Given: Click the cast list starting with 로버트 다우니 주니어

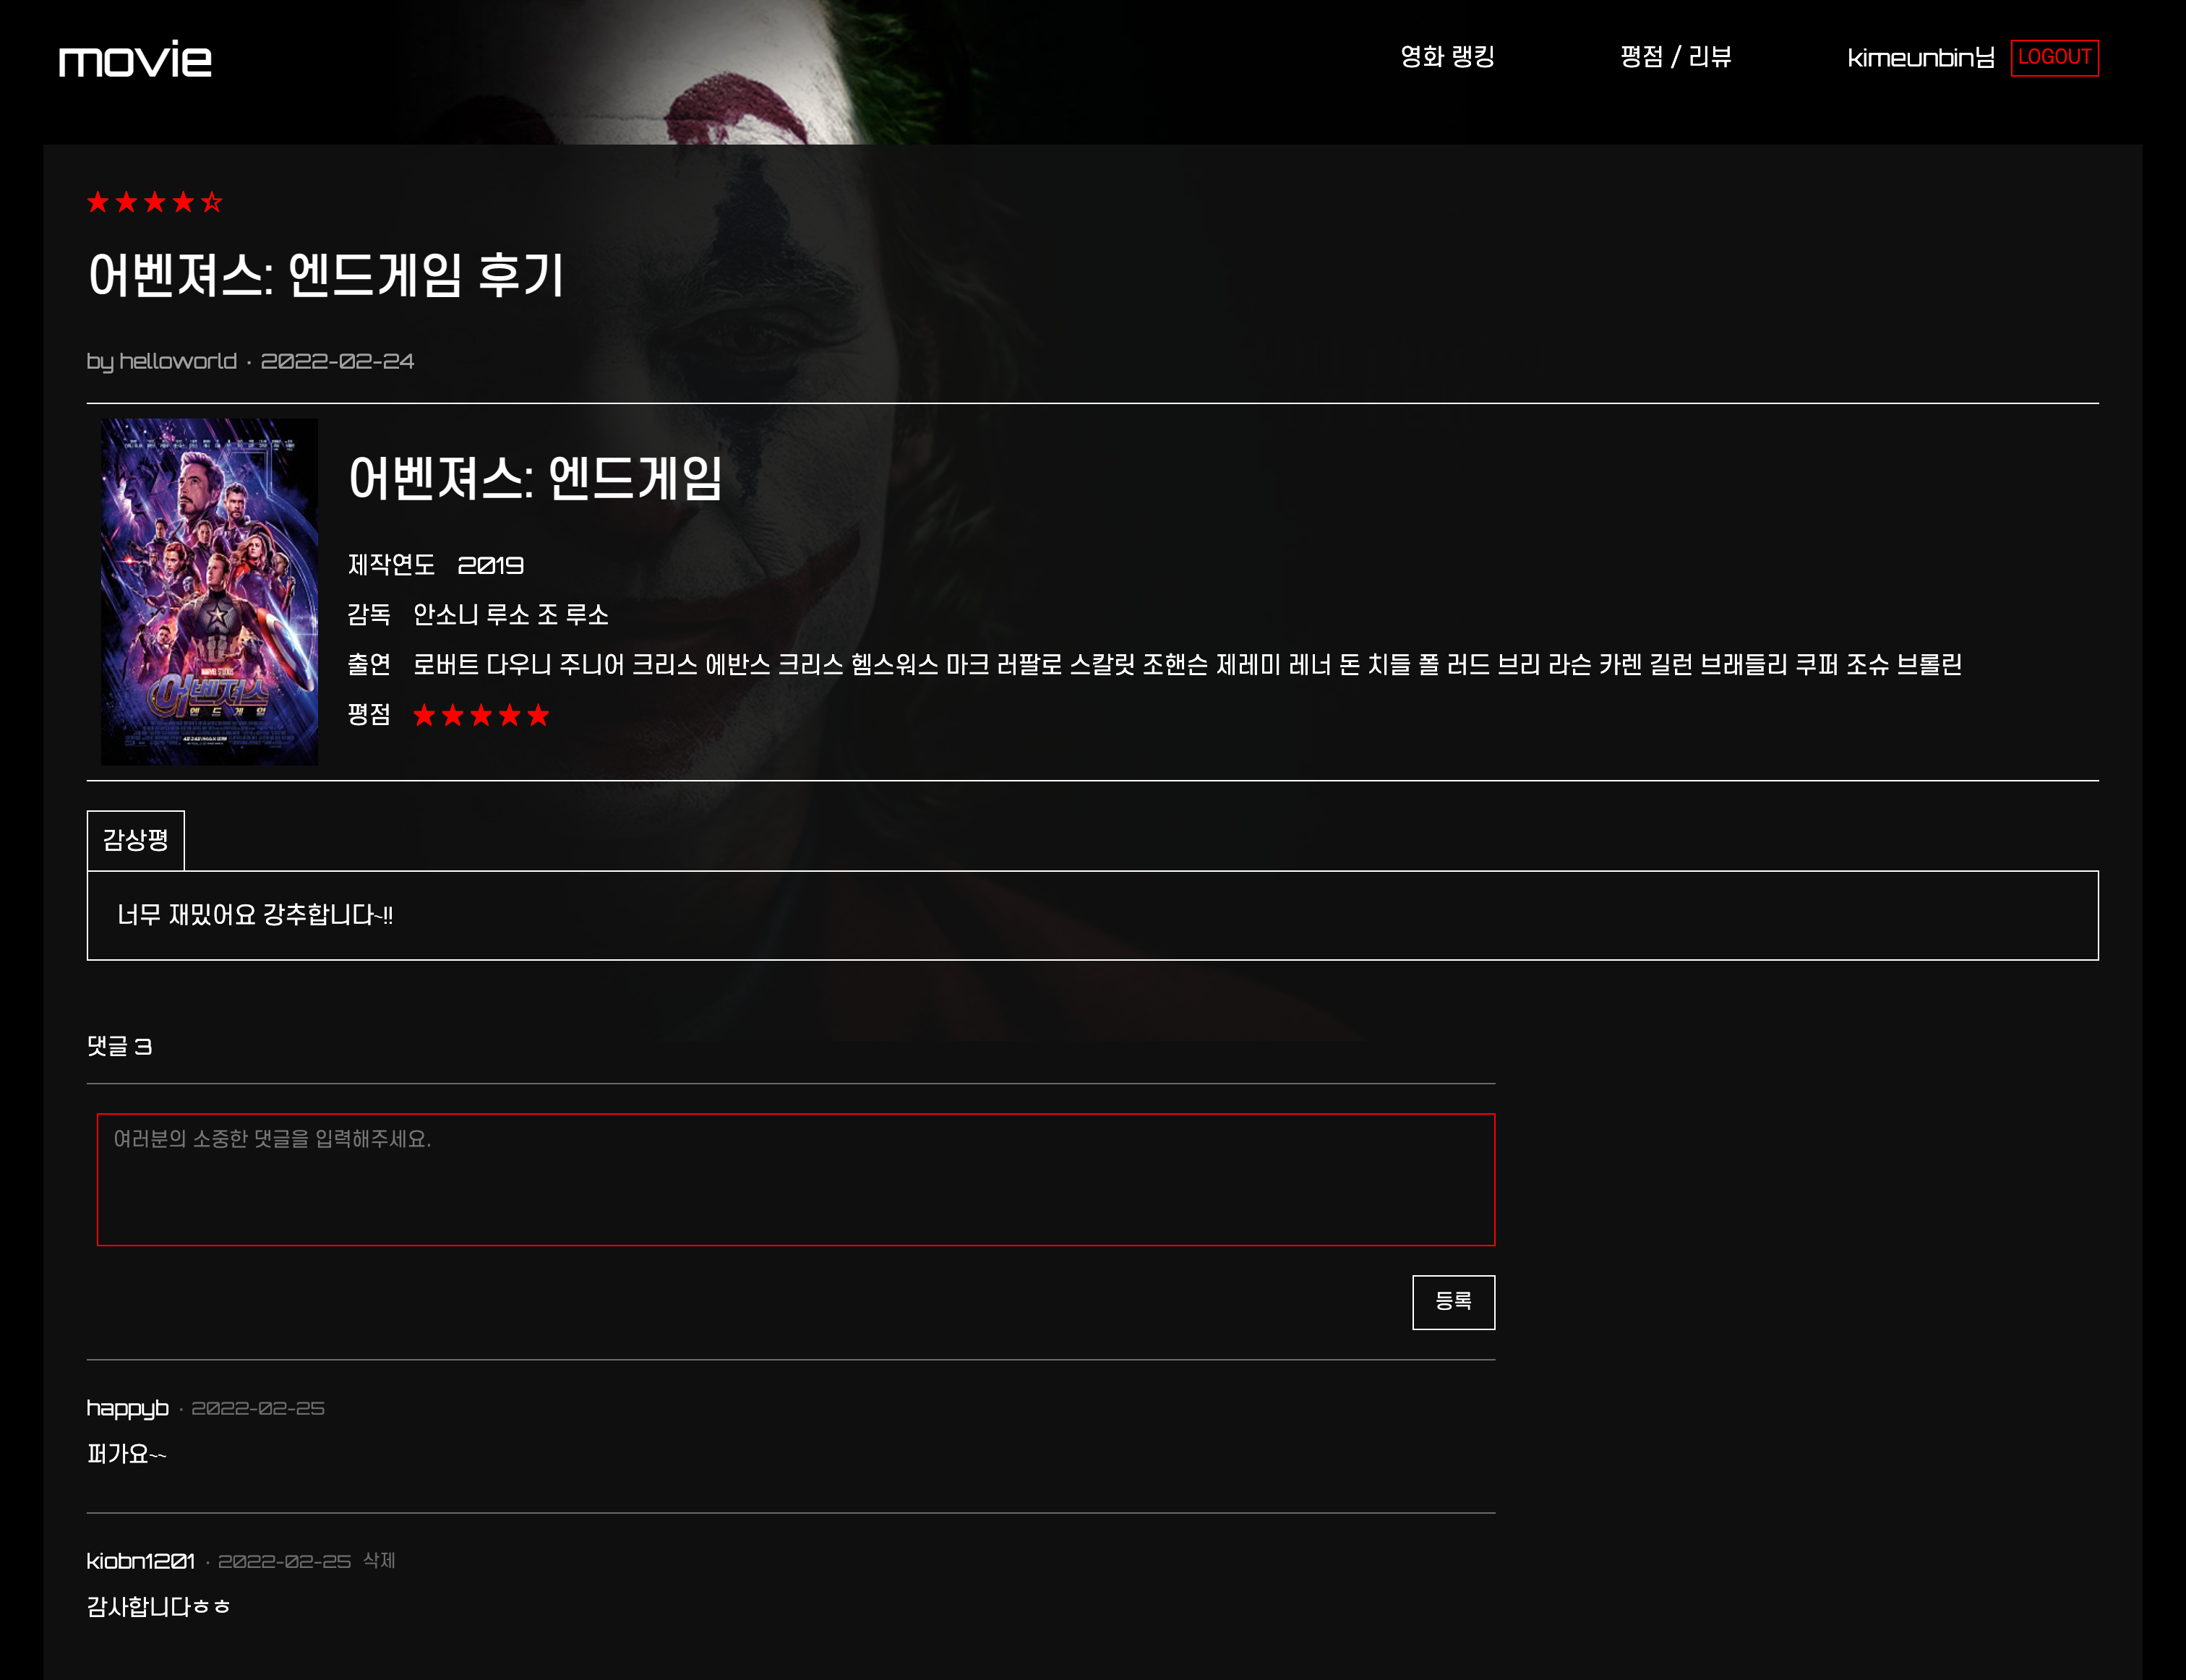Looking at the screenshot, I should (1187, 665).
